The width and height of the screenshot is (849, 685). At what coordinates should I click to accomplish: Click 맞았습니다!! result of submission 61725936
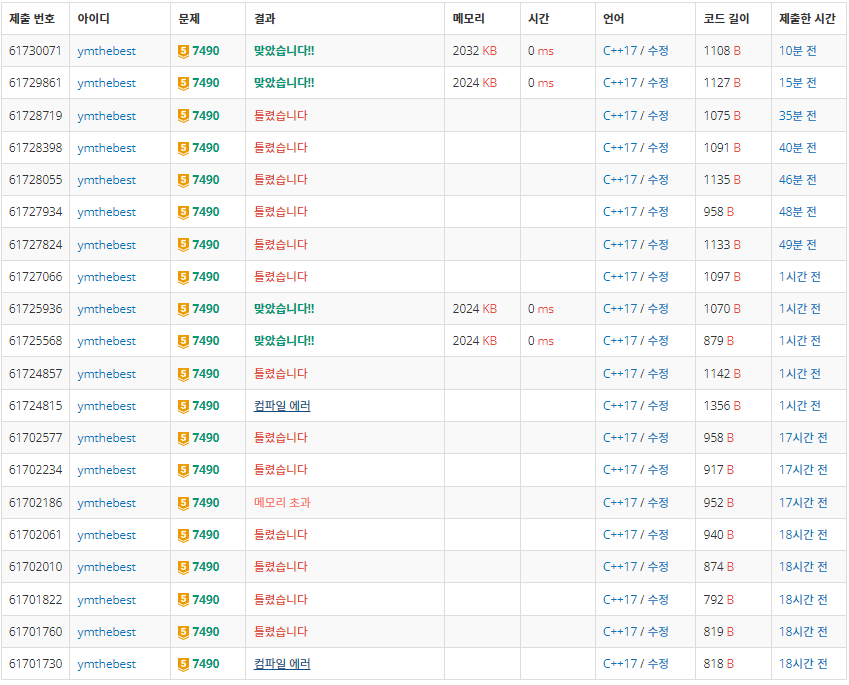(x=284, y=309)
